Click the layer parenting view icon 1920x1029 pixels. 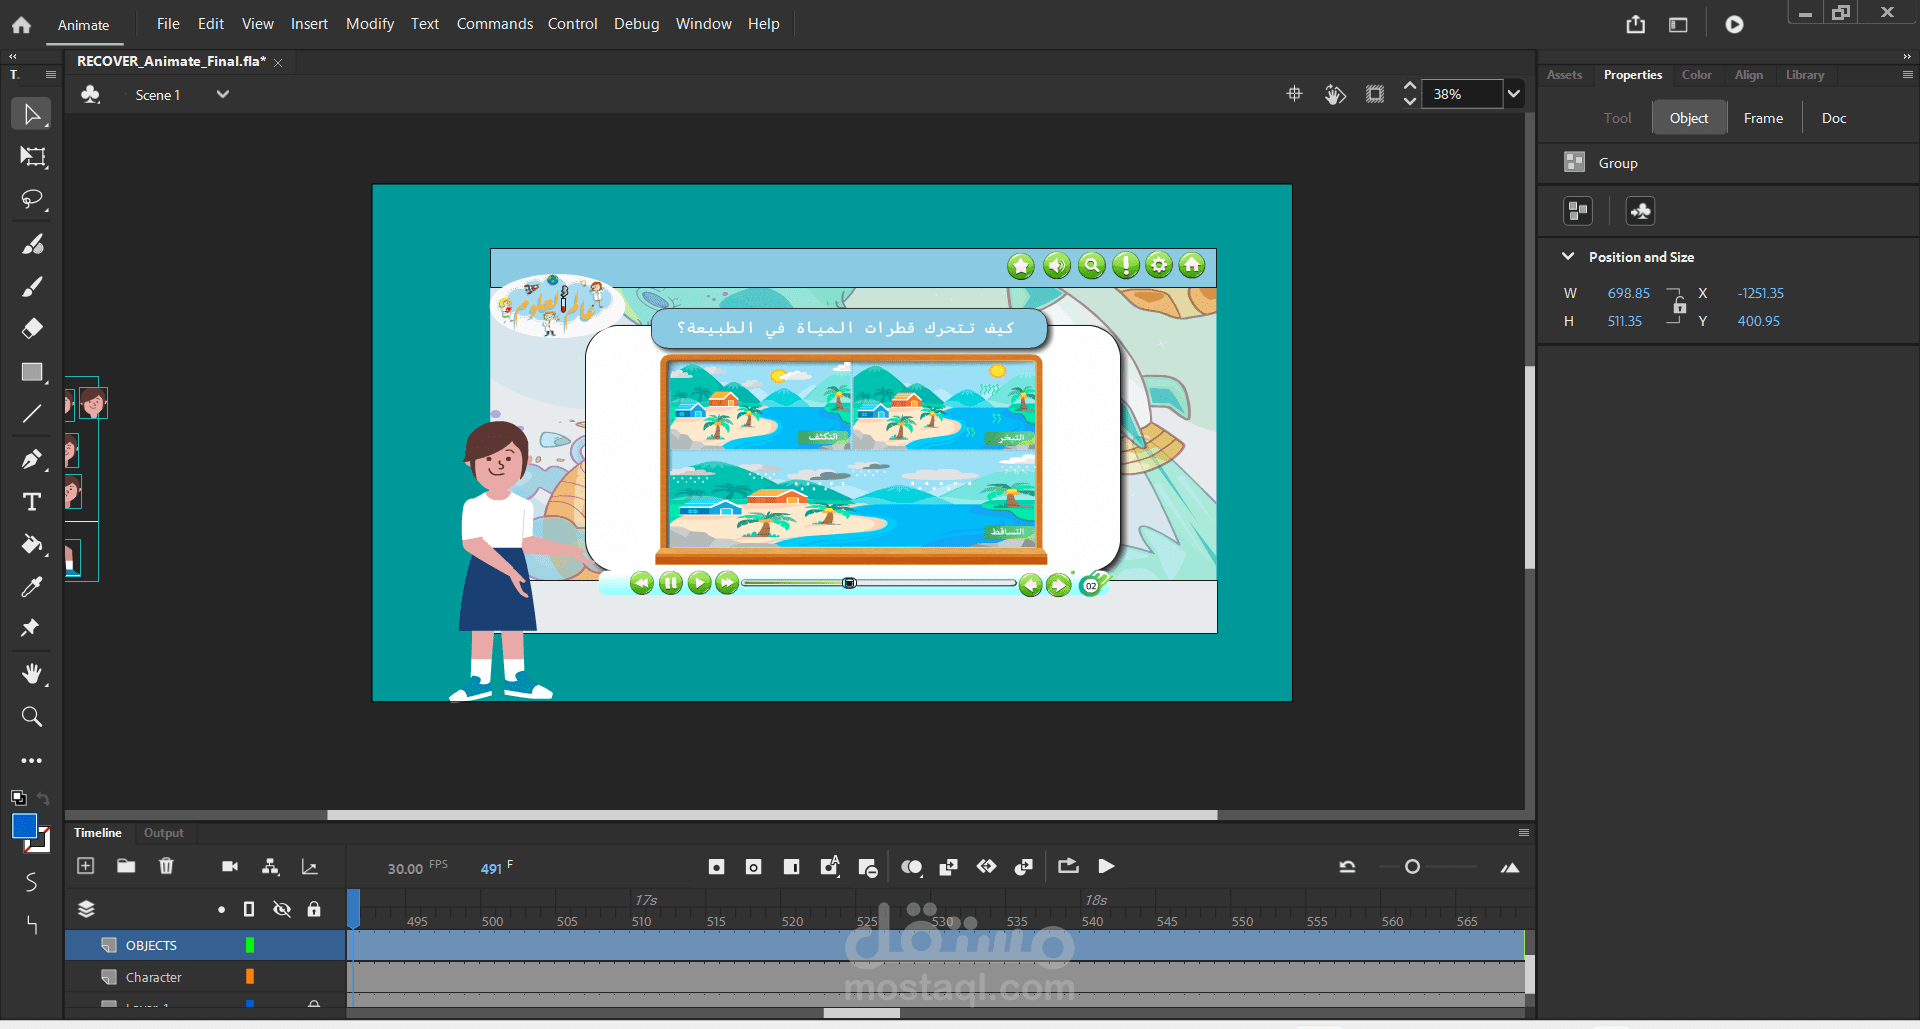click(x=270, y=867)
